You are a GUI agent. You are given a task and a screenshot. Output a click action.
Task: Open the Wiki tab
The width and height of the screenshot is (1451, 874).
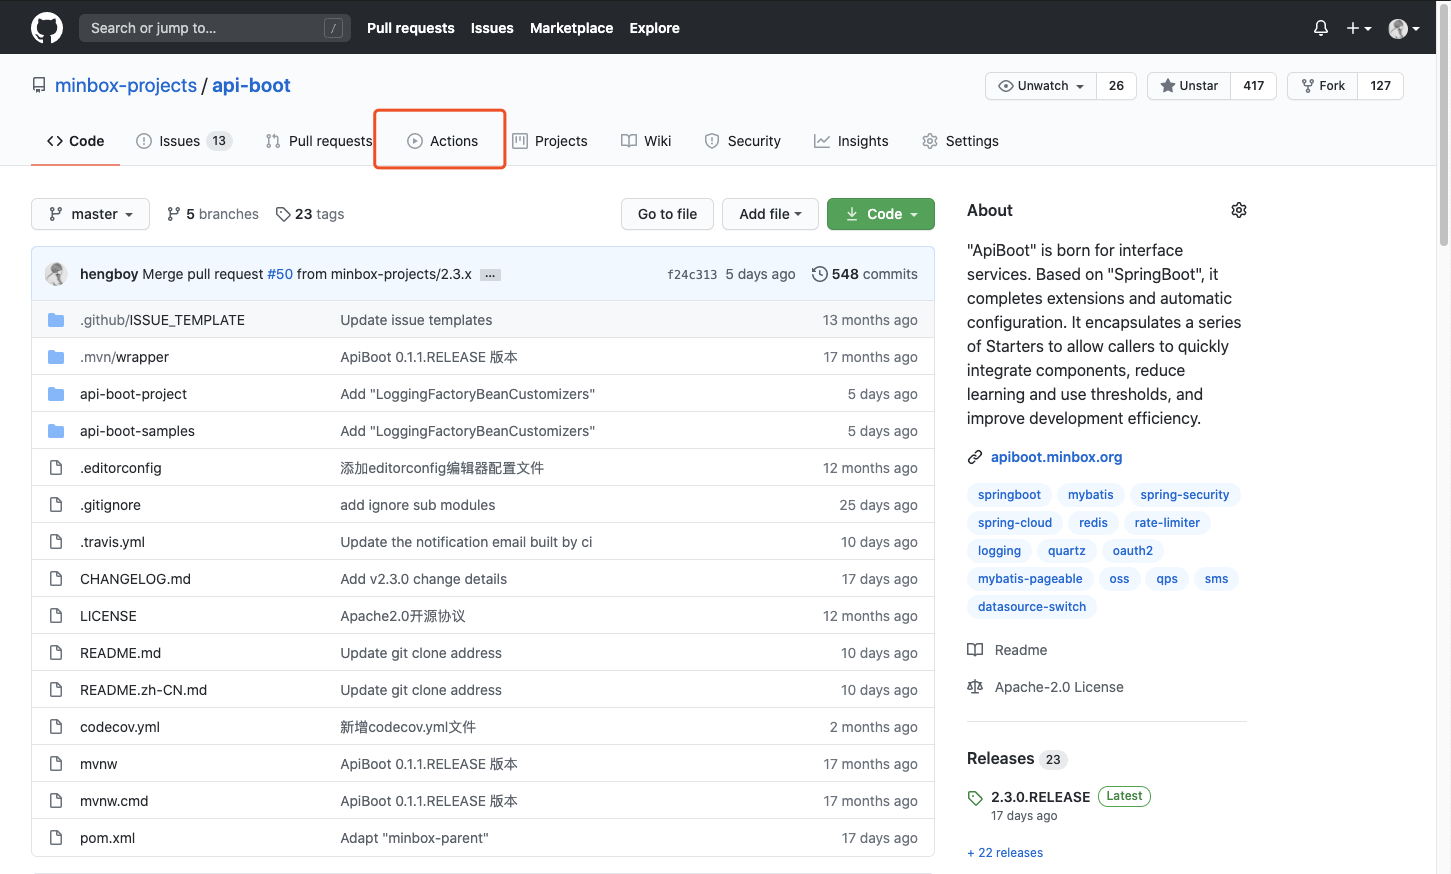click(646, 141)
